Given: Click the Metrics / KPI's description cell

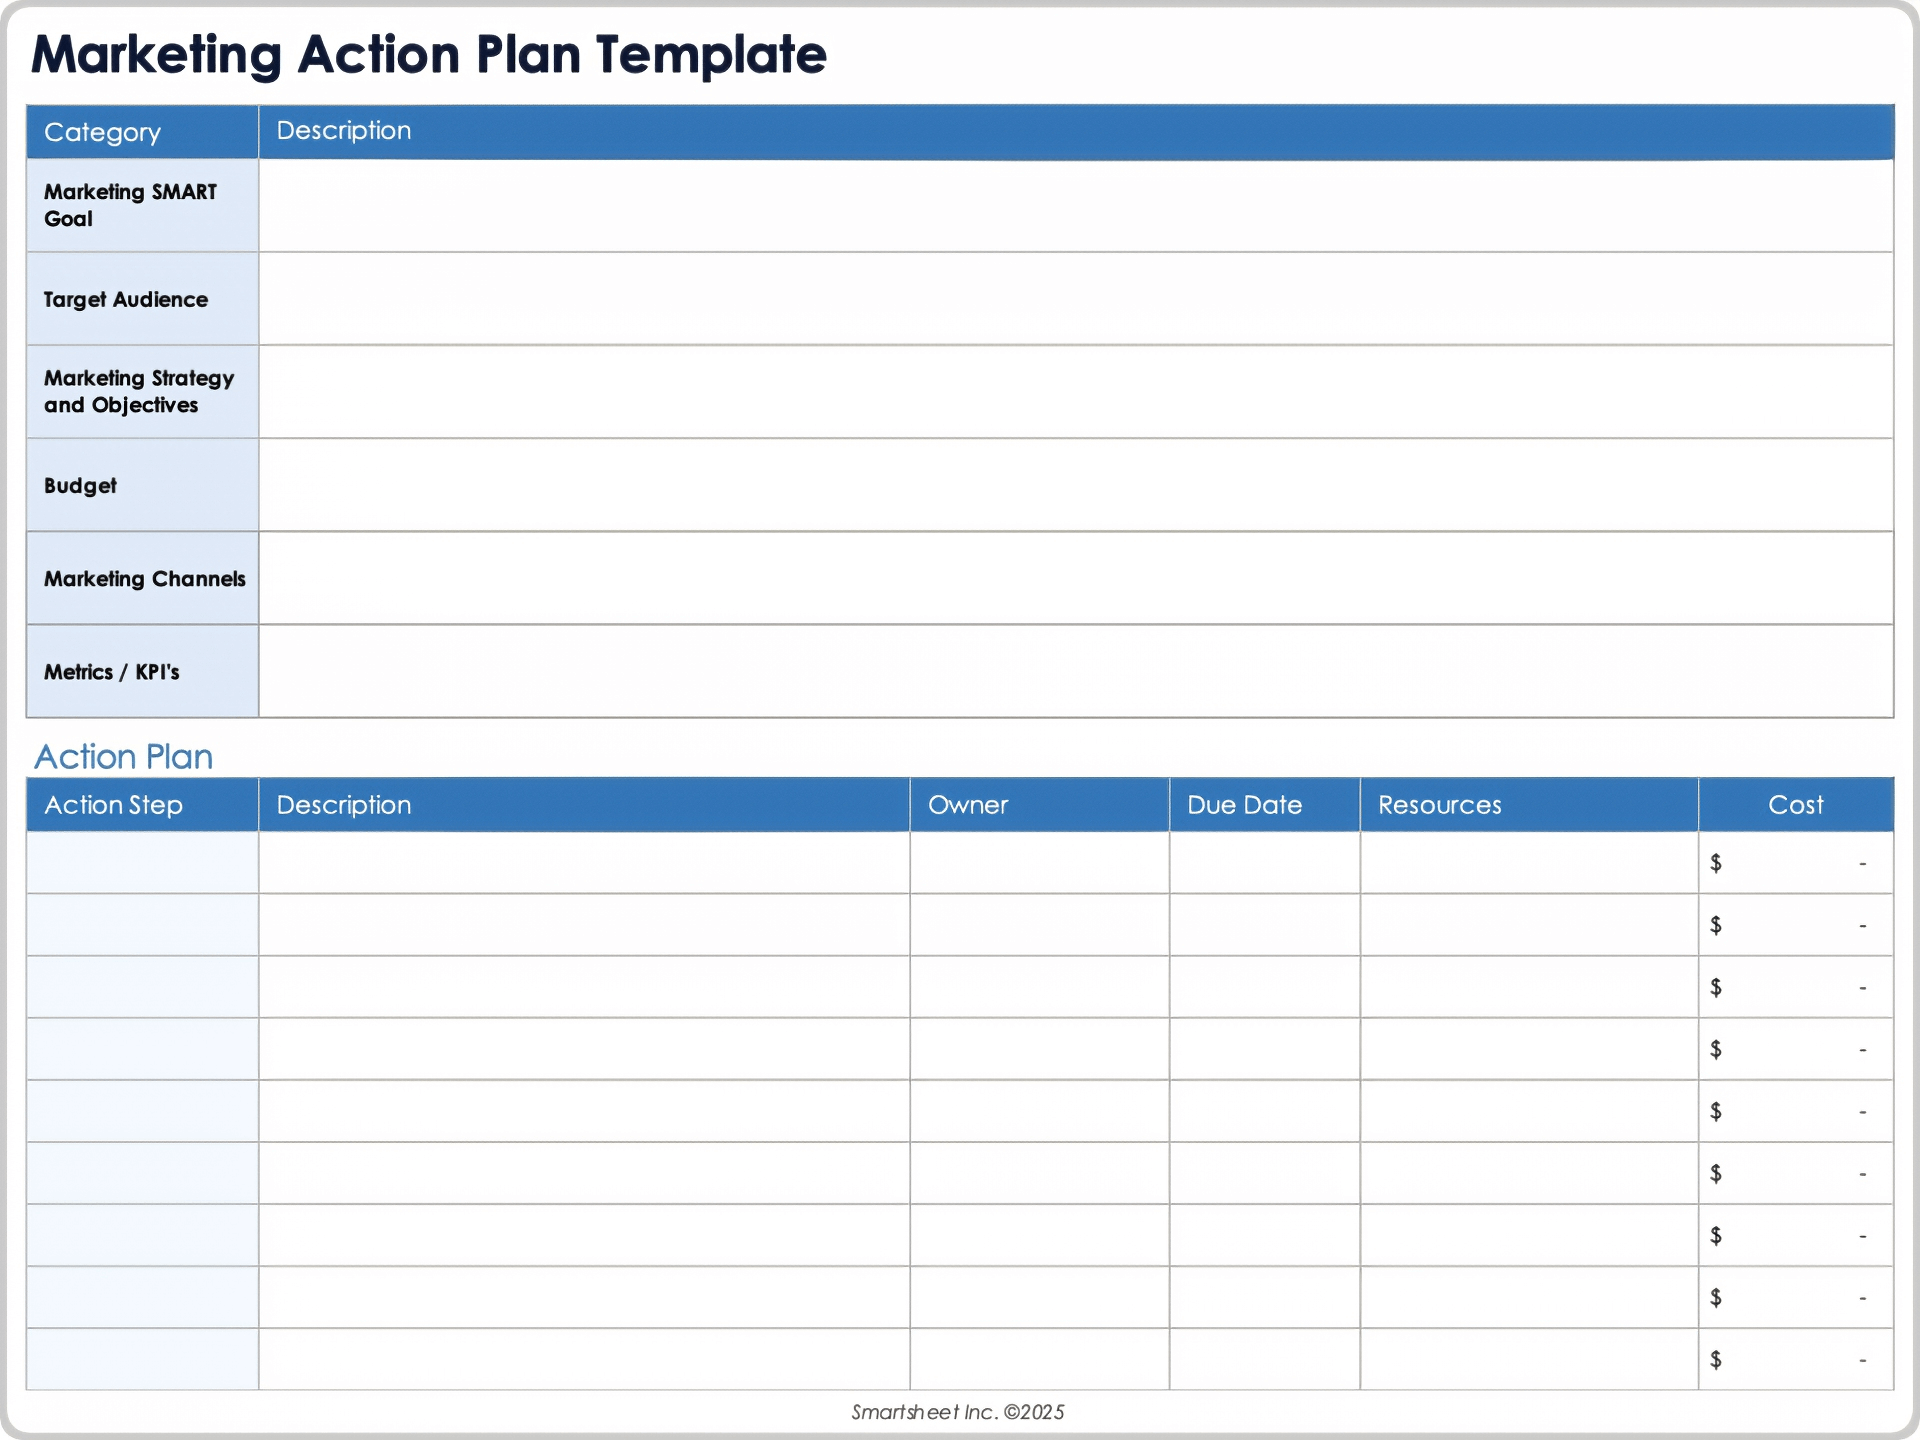Looking at the screenshot, I should pyautogui.click(x=1075, y=671).
